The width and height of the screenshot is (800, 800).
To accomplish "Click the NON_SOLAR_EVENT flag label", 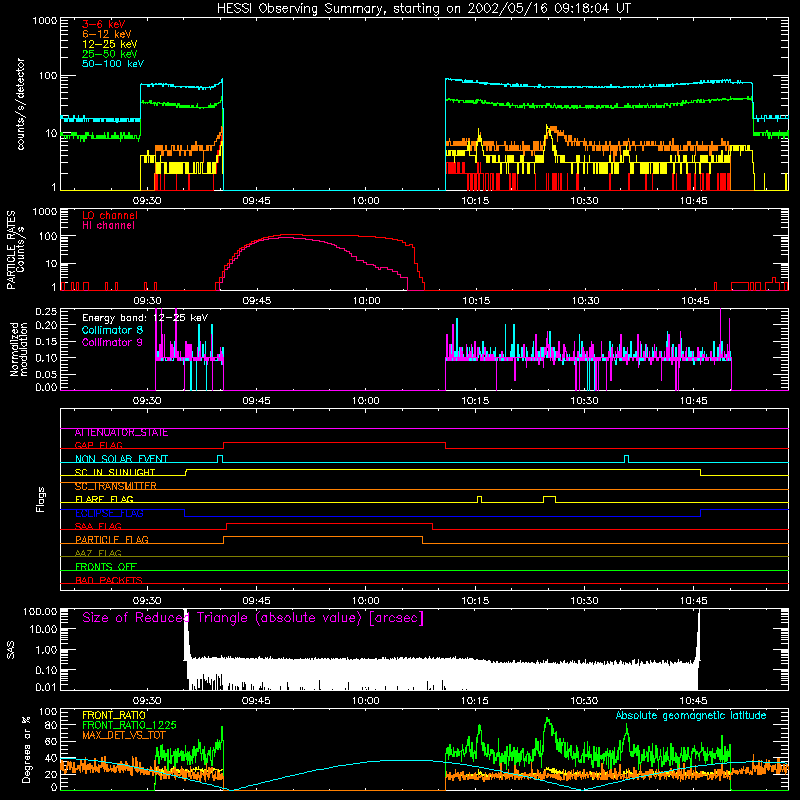I will pos(121,459).
